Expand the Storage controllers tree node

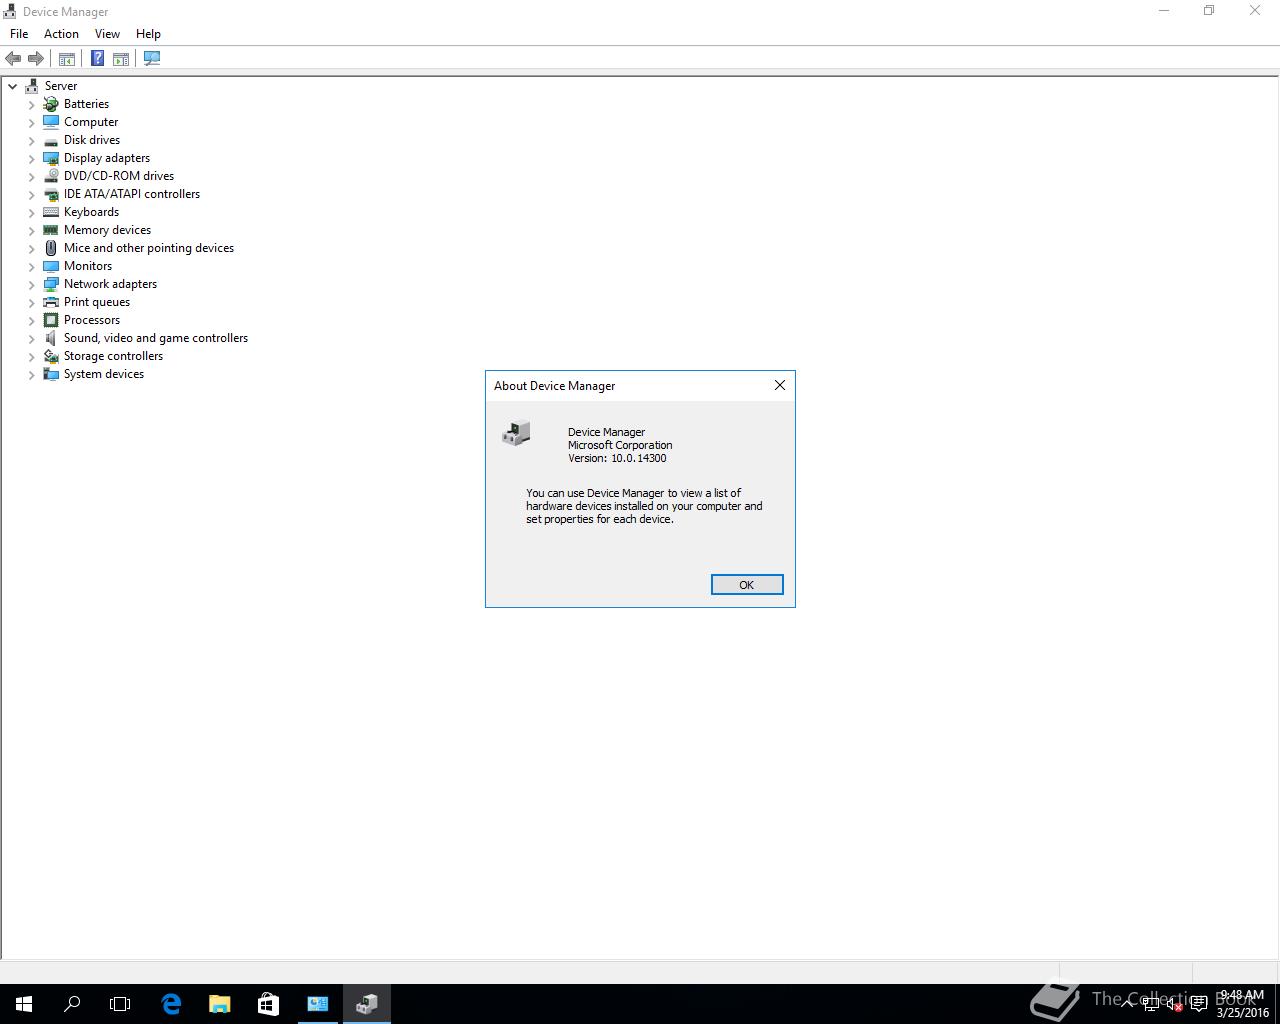coord(32,356)
